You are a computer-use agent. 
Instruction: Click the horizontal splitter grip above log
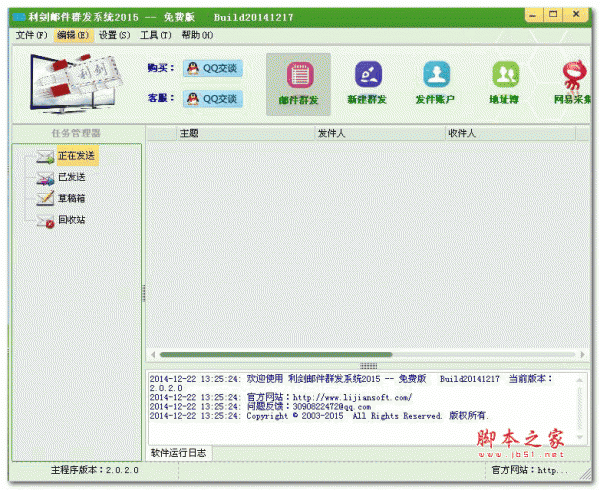click(369, 366)
